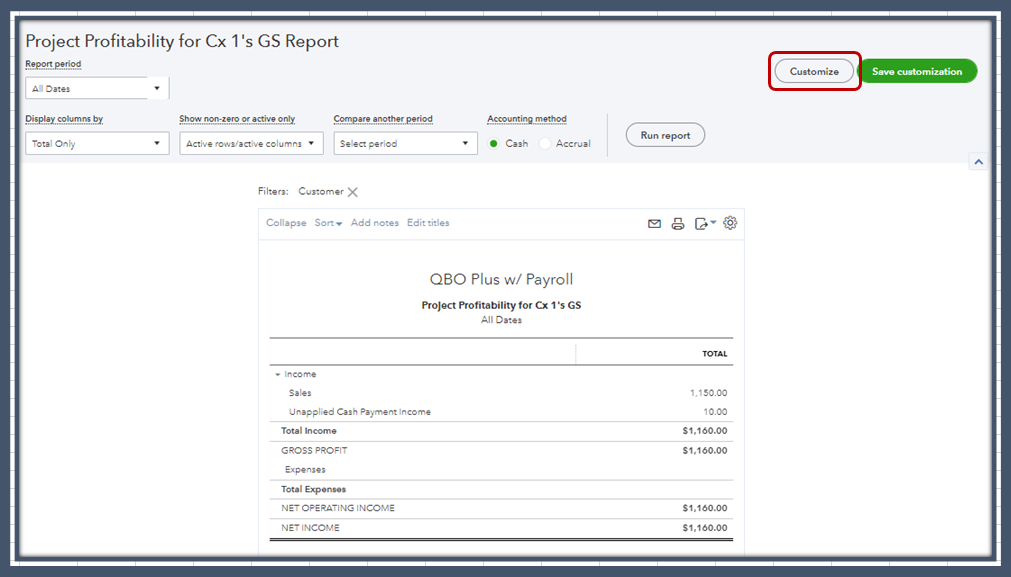Screen dimensions: 1011x577
Task: Select Edit titles
Action: point(427,222)
